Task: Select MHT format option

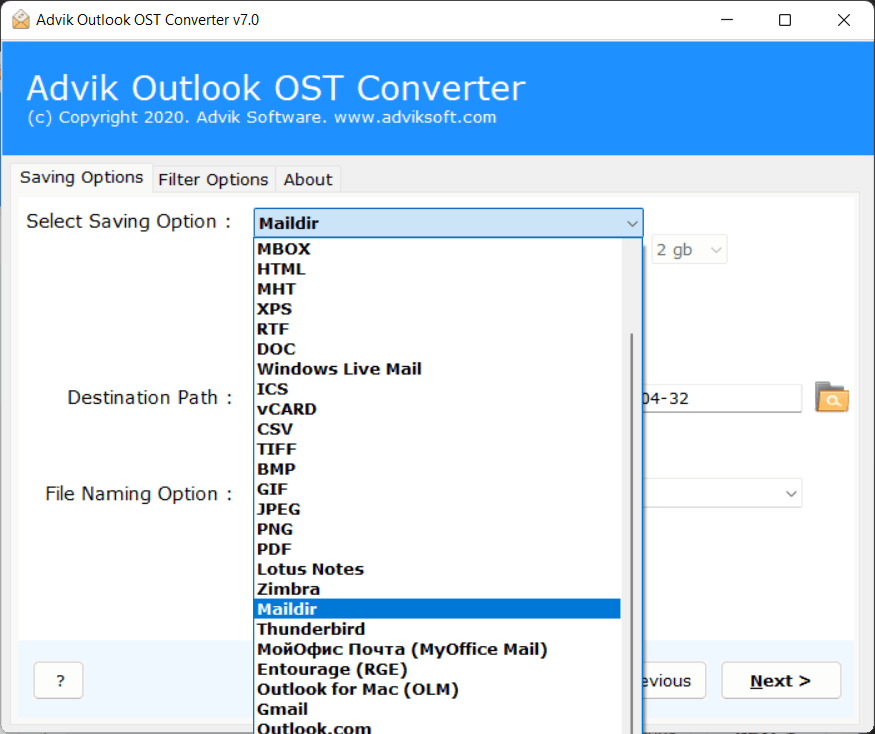Action: 437,289
